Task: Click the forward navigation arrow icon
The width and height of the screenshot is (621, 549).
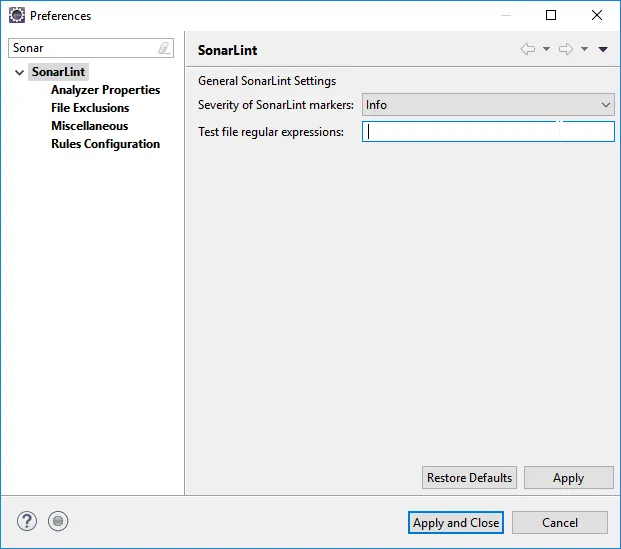Action: 566,49
